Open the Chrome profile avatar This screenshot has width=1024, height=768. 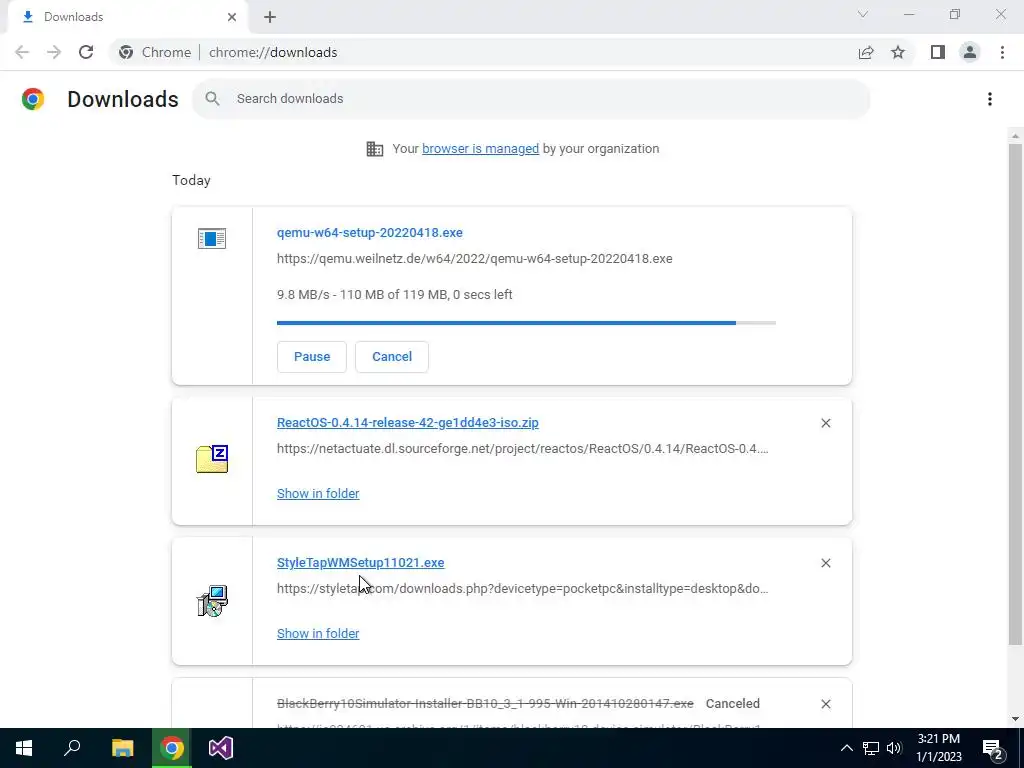point(970,52)
